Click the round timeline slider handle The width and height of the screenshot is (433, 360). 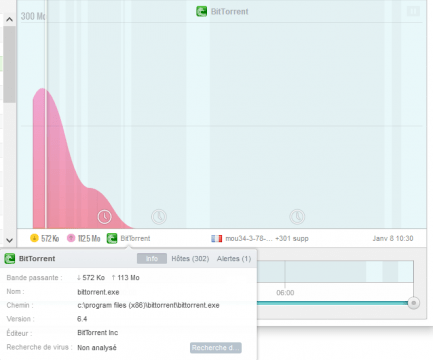click(414, 303)
